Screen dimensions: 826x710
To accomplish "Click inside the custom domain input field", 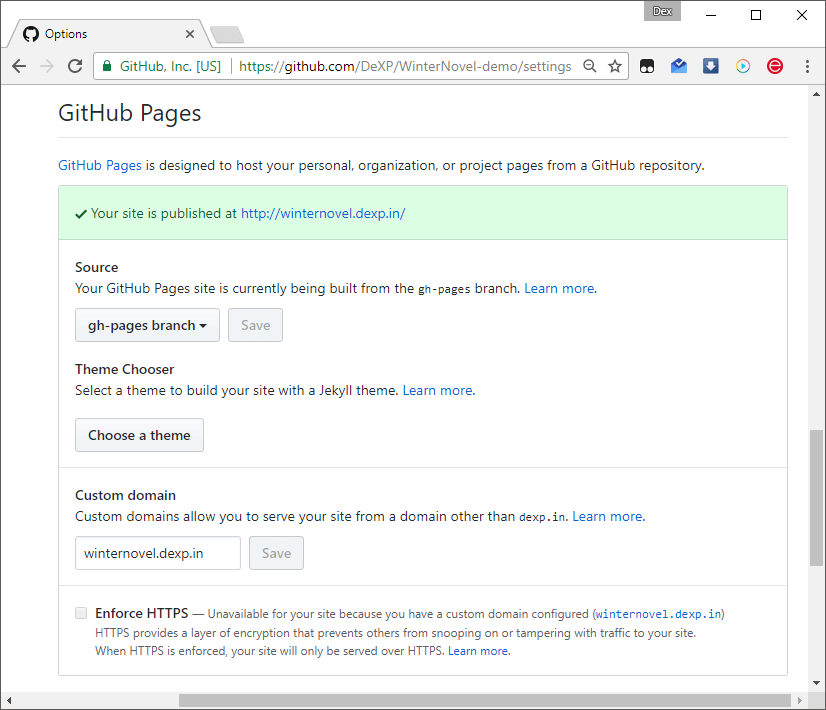I will click(157, 553).
